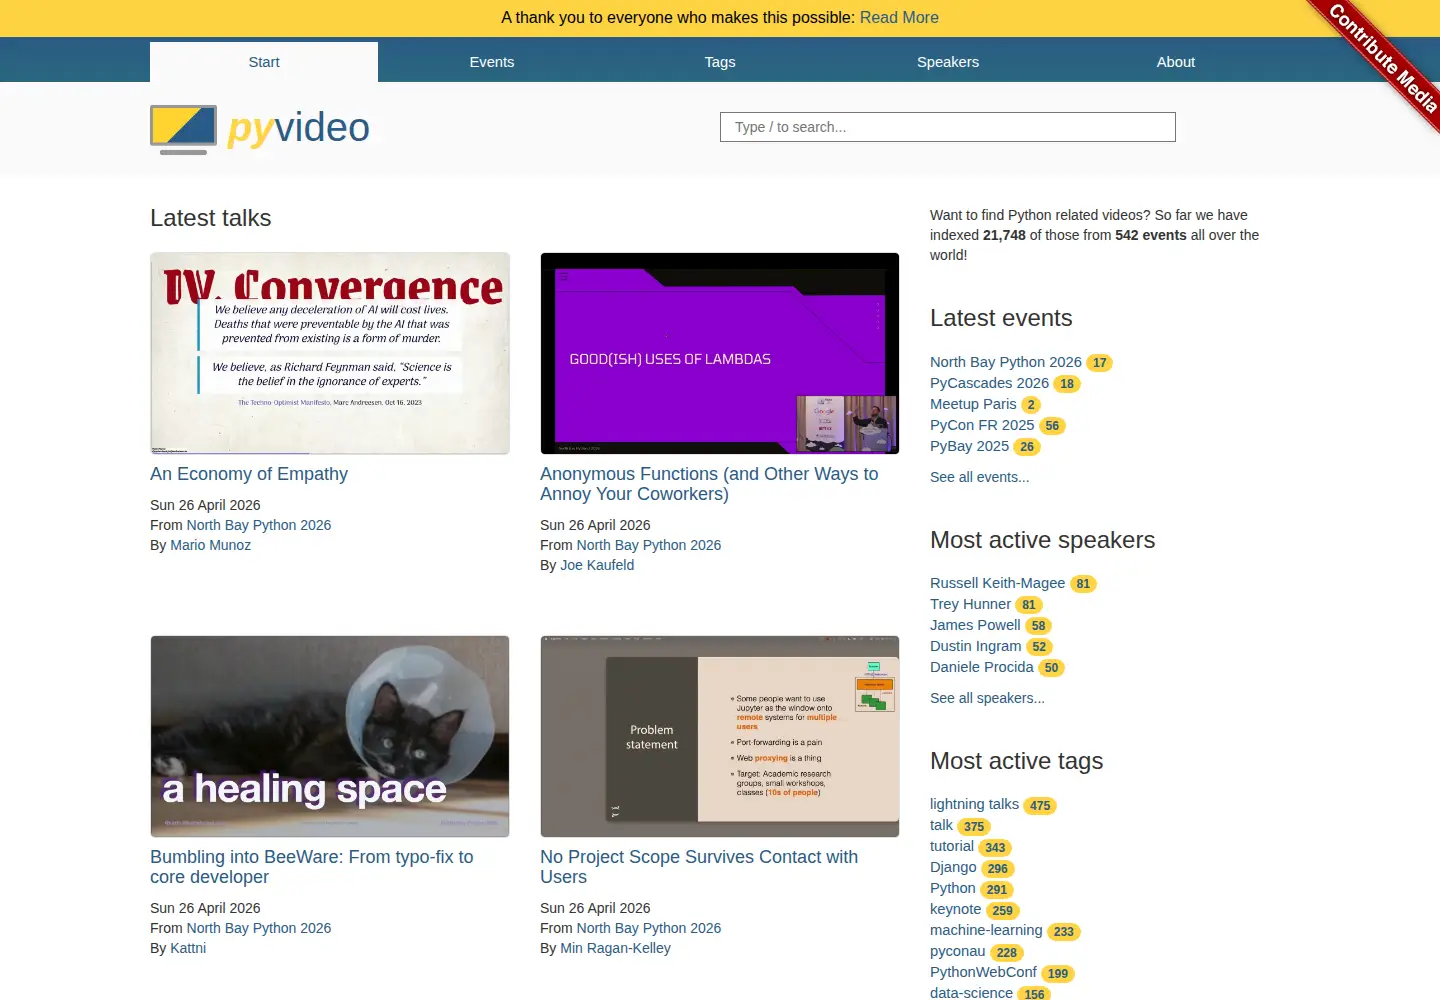Open the tutorial tag
Viewport: 1440px width, 1000px height.
click(x=951, y=846)
